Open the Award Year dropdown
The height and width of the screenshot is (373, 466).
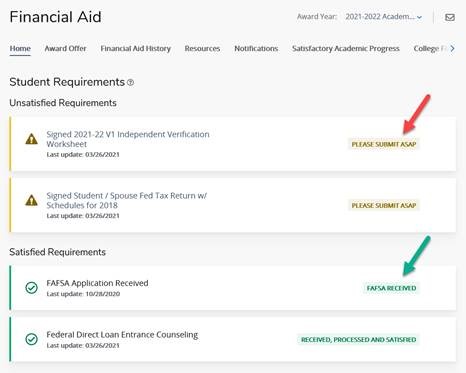pos(384,17)
